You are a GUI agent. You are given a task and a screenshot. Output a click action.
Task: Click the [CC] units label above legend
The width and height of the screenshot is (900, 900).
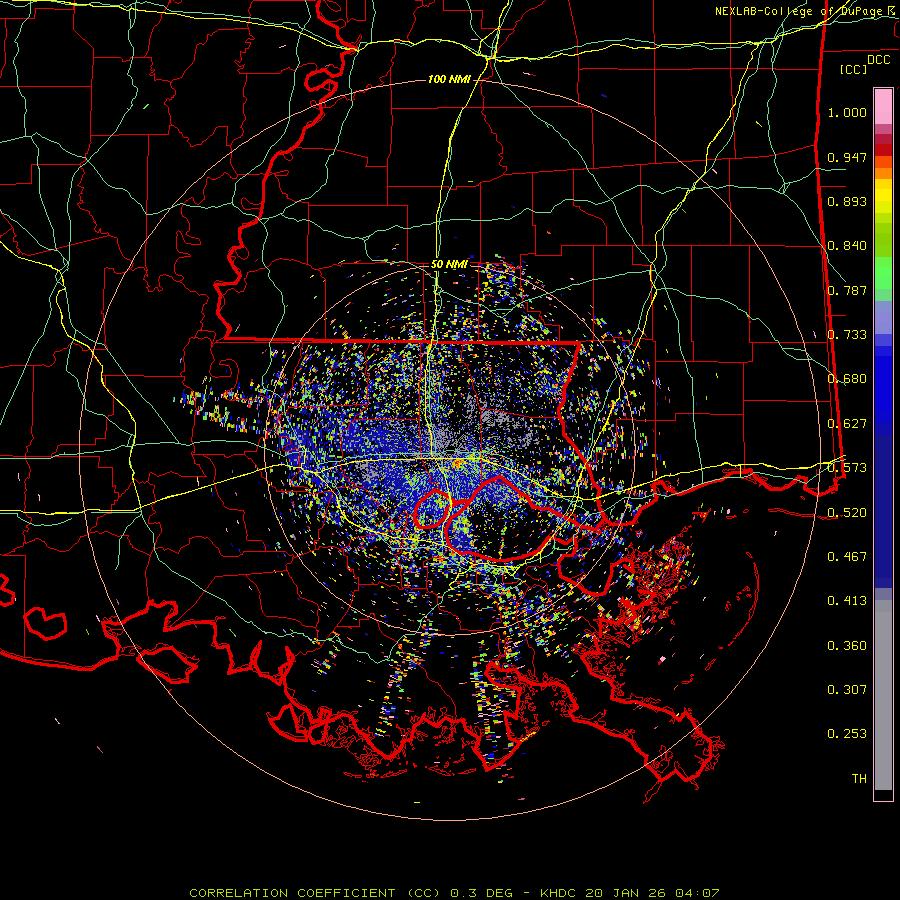(x=853, y=69)
